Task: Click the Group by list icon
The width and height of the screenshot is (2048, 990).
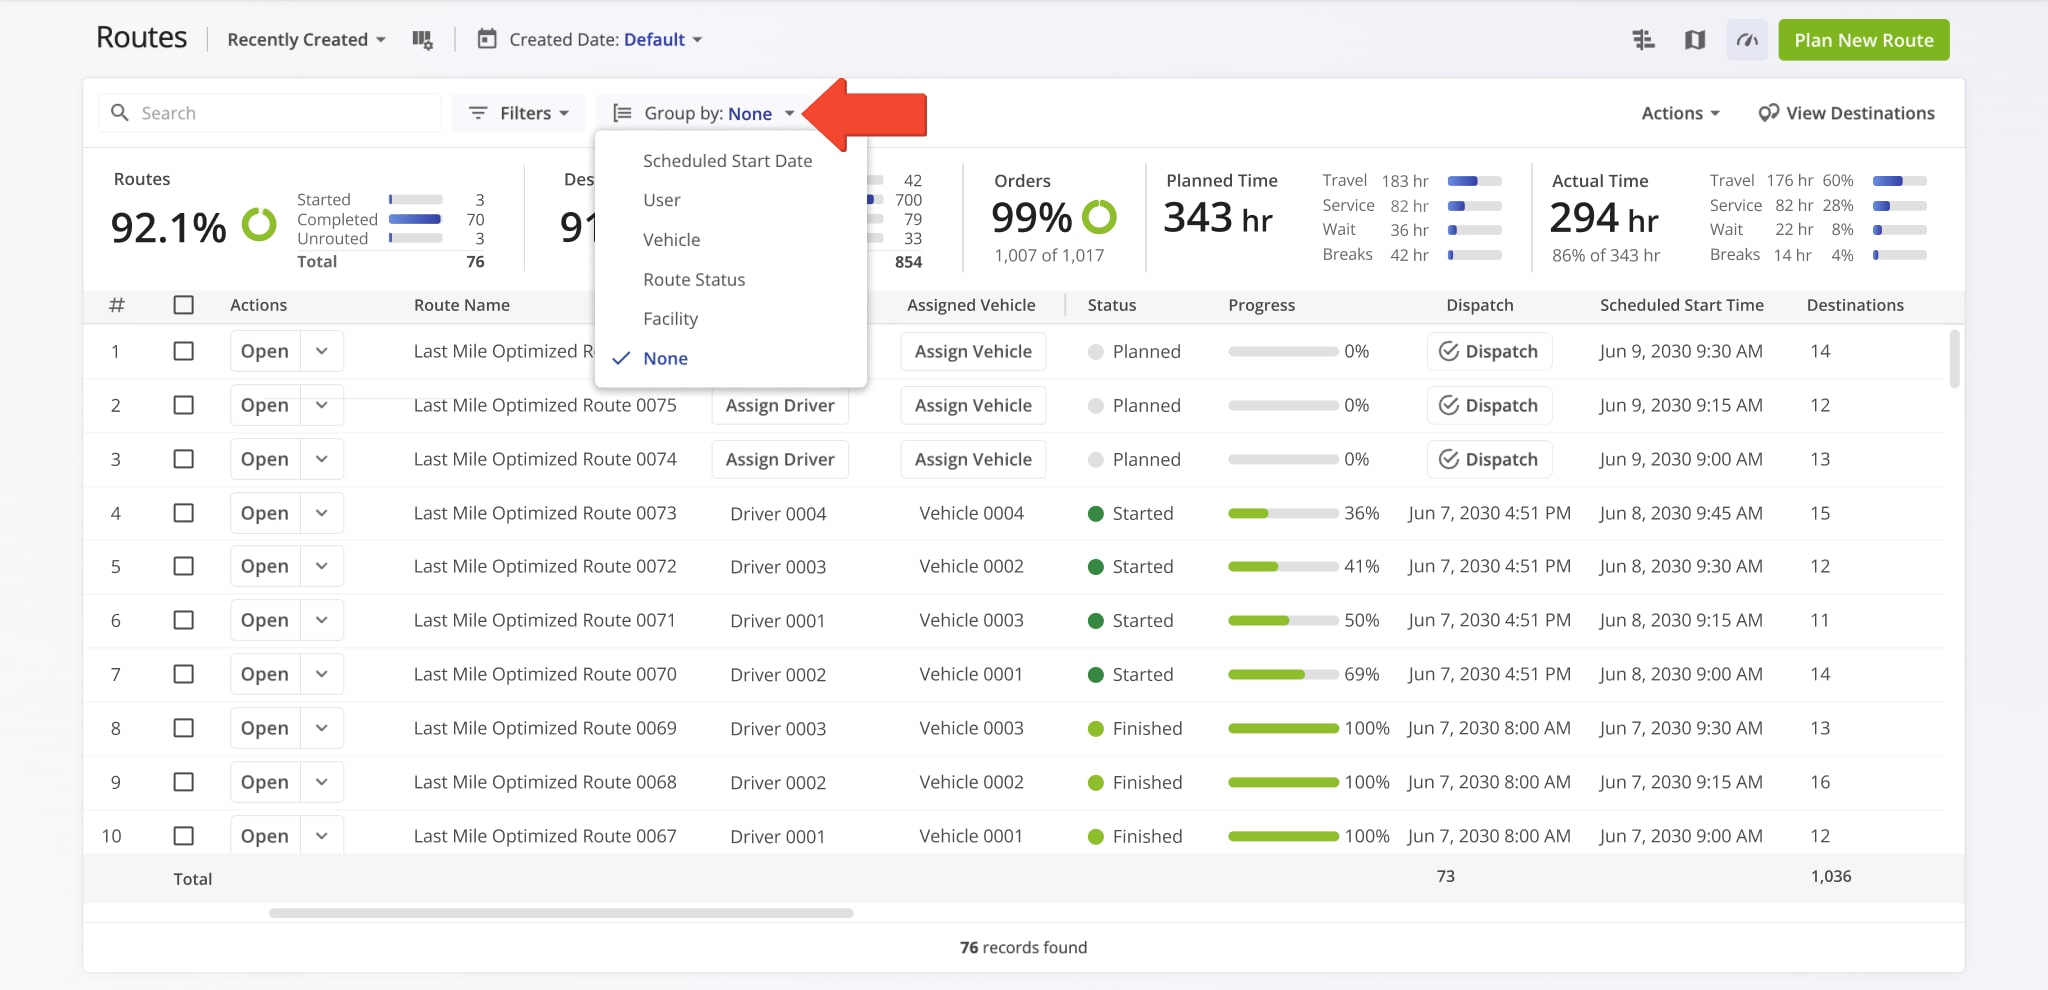Action: [x=622, y=112]
